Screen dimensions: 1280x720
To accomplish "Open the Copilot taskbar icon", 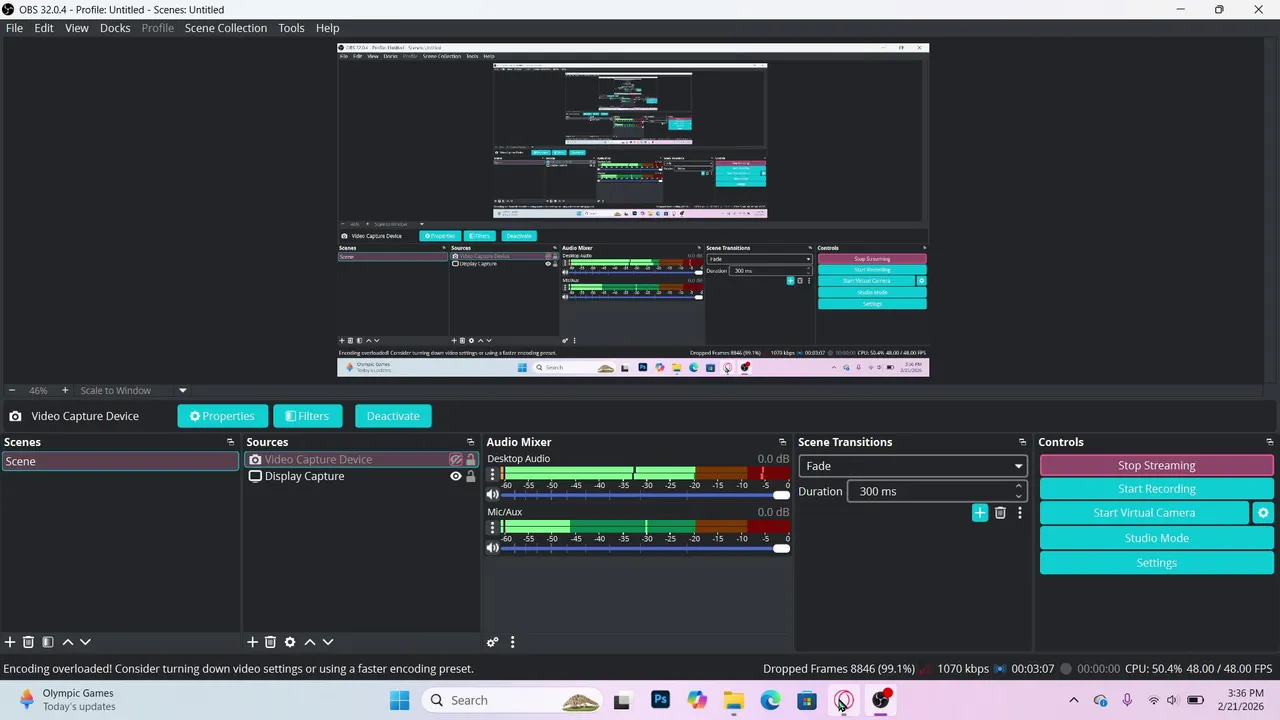I will pos(697,700).
